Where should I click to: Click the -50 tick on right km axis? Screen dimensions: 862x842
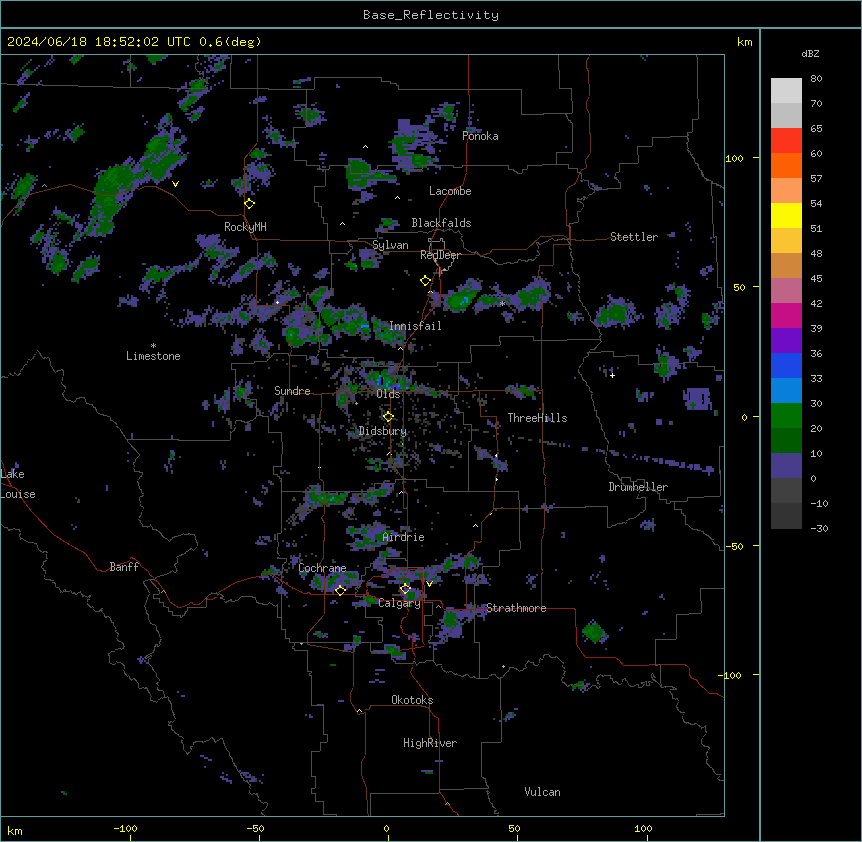click(x=734, y=546)
